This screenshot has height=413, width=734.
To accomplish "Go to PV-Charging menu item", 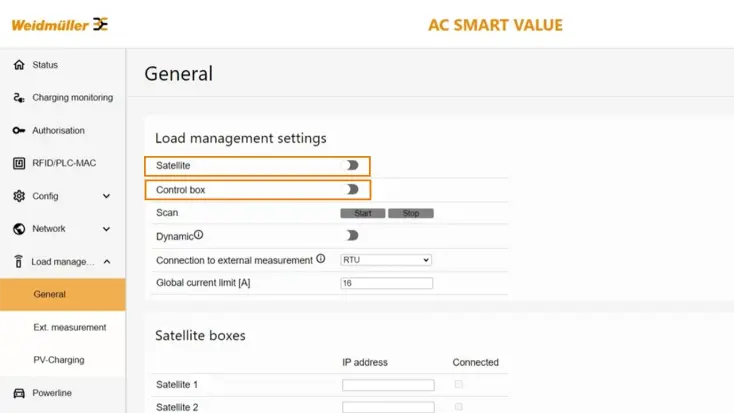I will pos(58,360).
